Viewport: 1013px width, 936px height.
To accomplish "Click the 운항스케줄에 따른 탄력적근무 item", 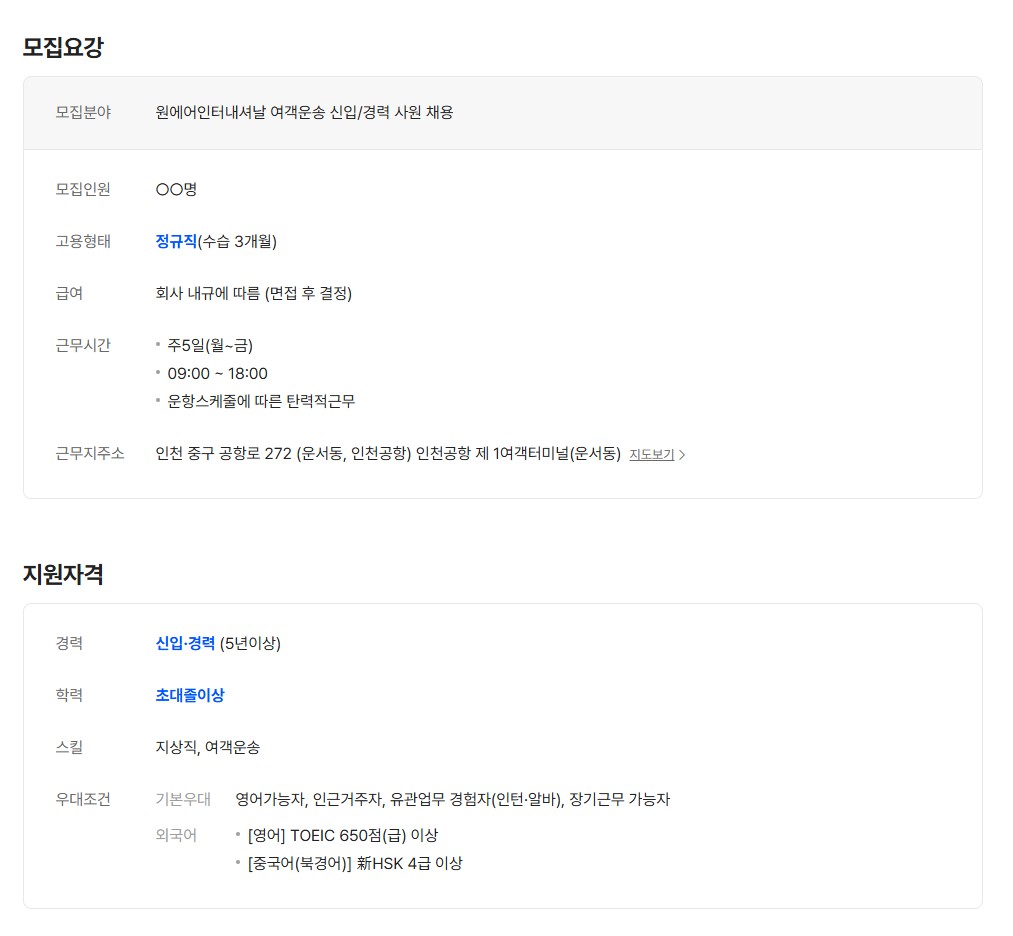I will click(261, 401).
